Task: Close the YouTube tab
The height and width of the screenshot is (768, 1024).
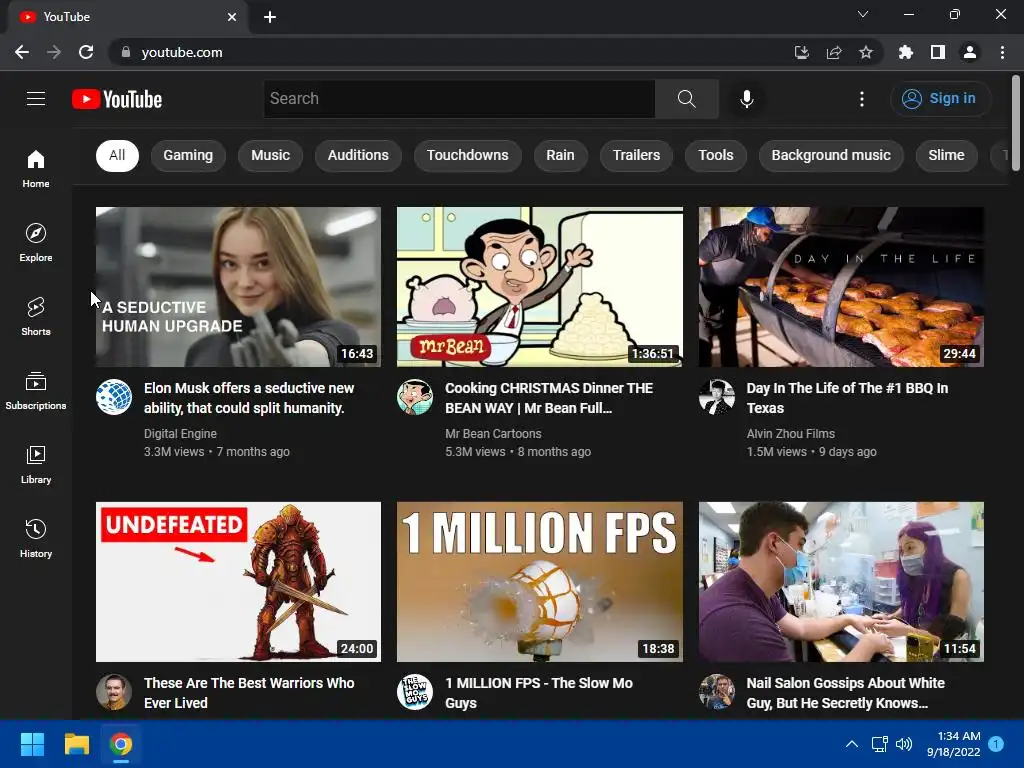Action: pos(232,17)
